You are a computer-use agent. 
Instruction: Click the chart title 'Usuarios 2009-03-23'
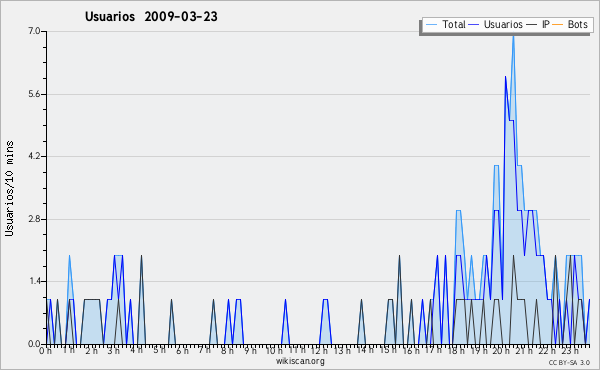coord(151,16)
